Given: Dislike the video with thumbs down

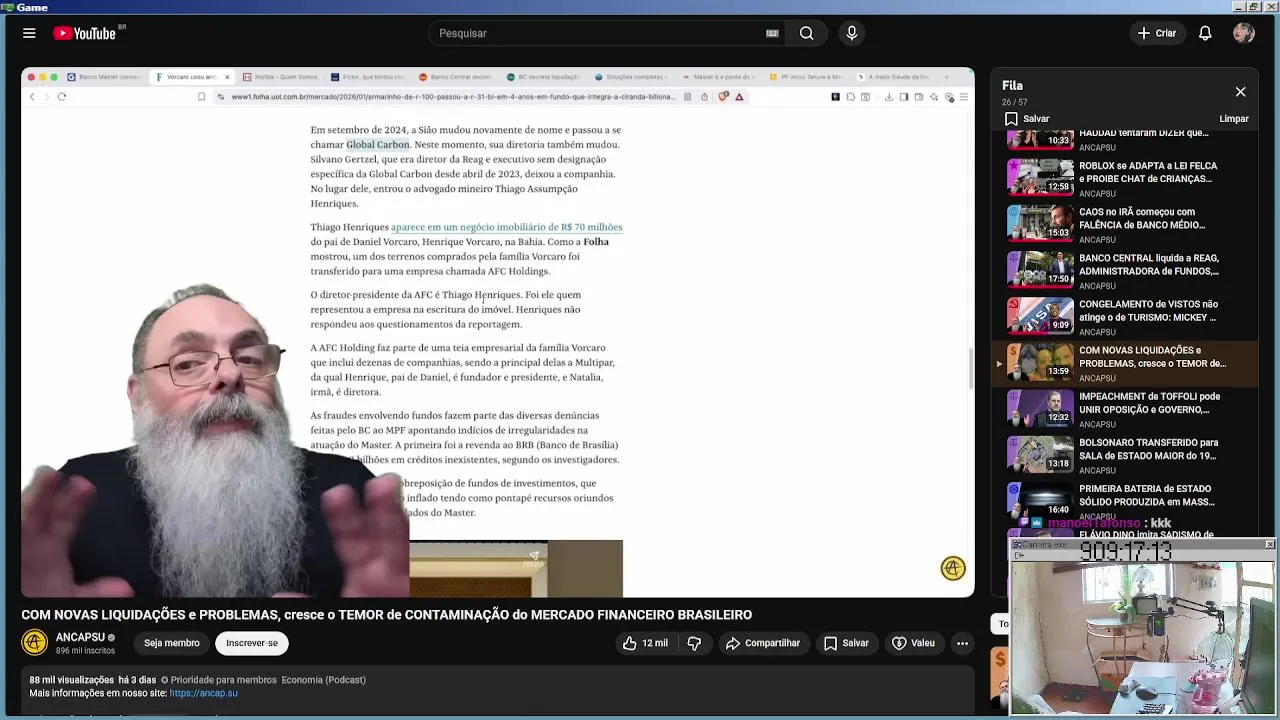Looking at the screenshot, I should [694, 643].
